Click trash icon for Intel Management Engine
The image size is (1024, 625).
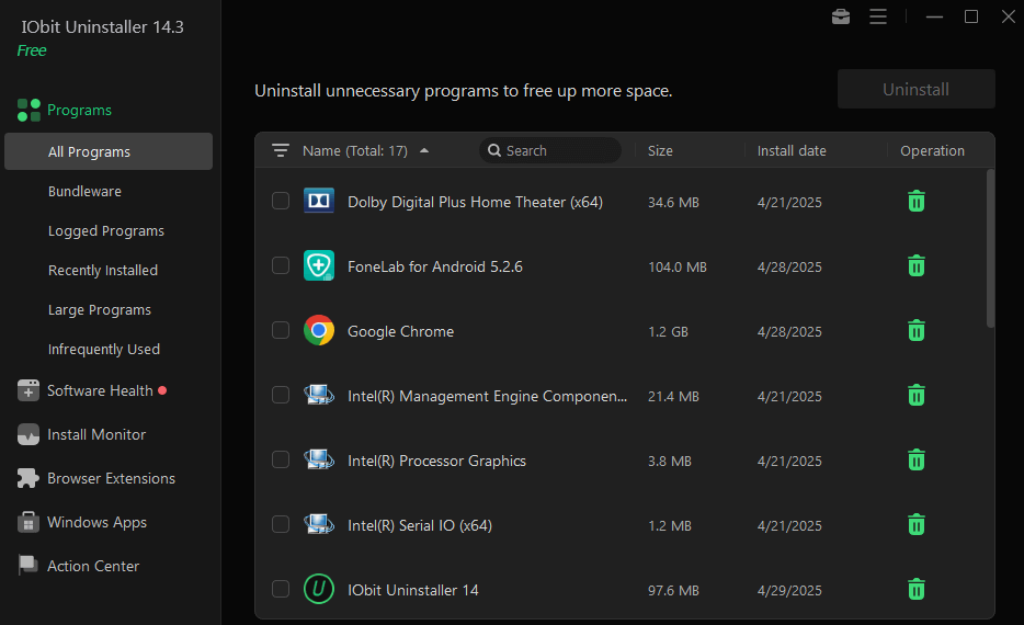(x=916, y=395)
